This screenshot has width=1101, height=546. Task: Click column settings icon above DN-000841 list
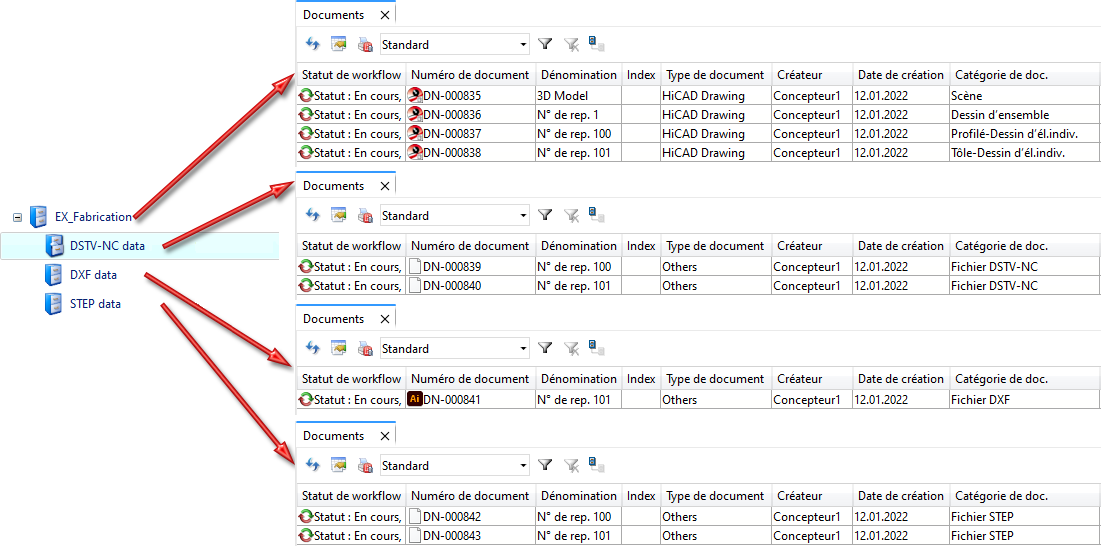point(596,348)
